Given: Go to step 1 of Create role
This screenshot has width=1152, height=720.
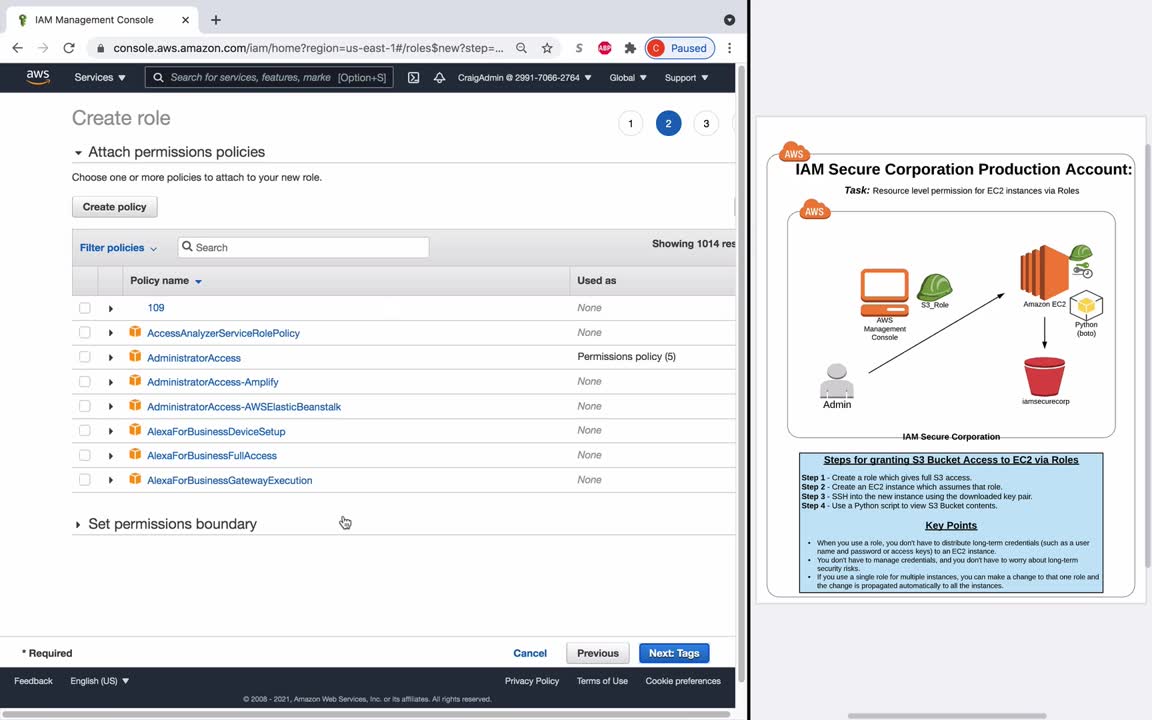Looking at the screenshot, I should tap(630, 123).
